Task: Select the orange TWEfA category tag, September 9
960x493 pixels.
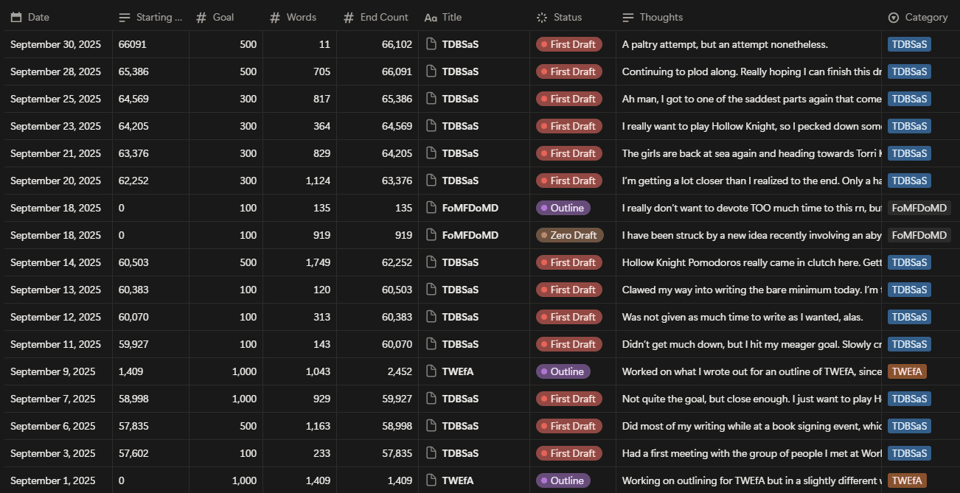Action: coord(907,371)
